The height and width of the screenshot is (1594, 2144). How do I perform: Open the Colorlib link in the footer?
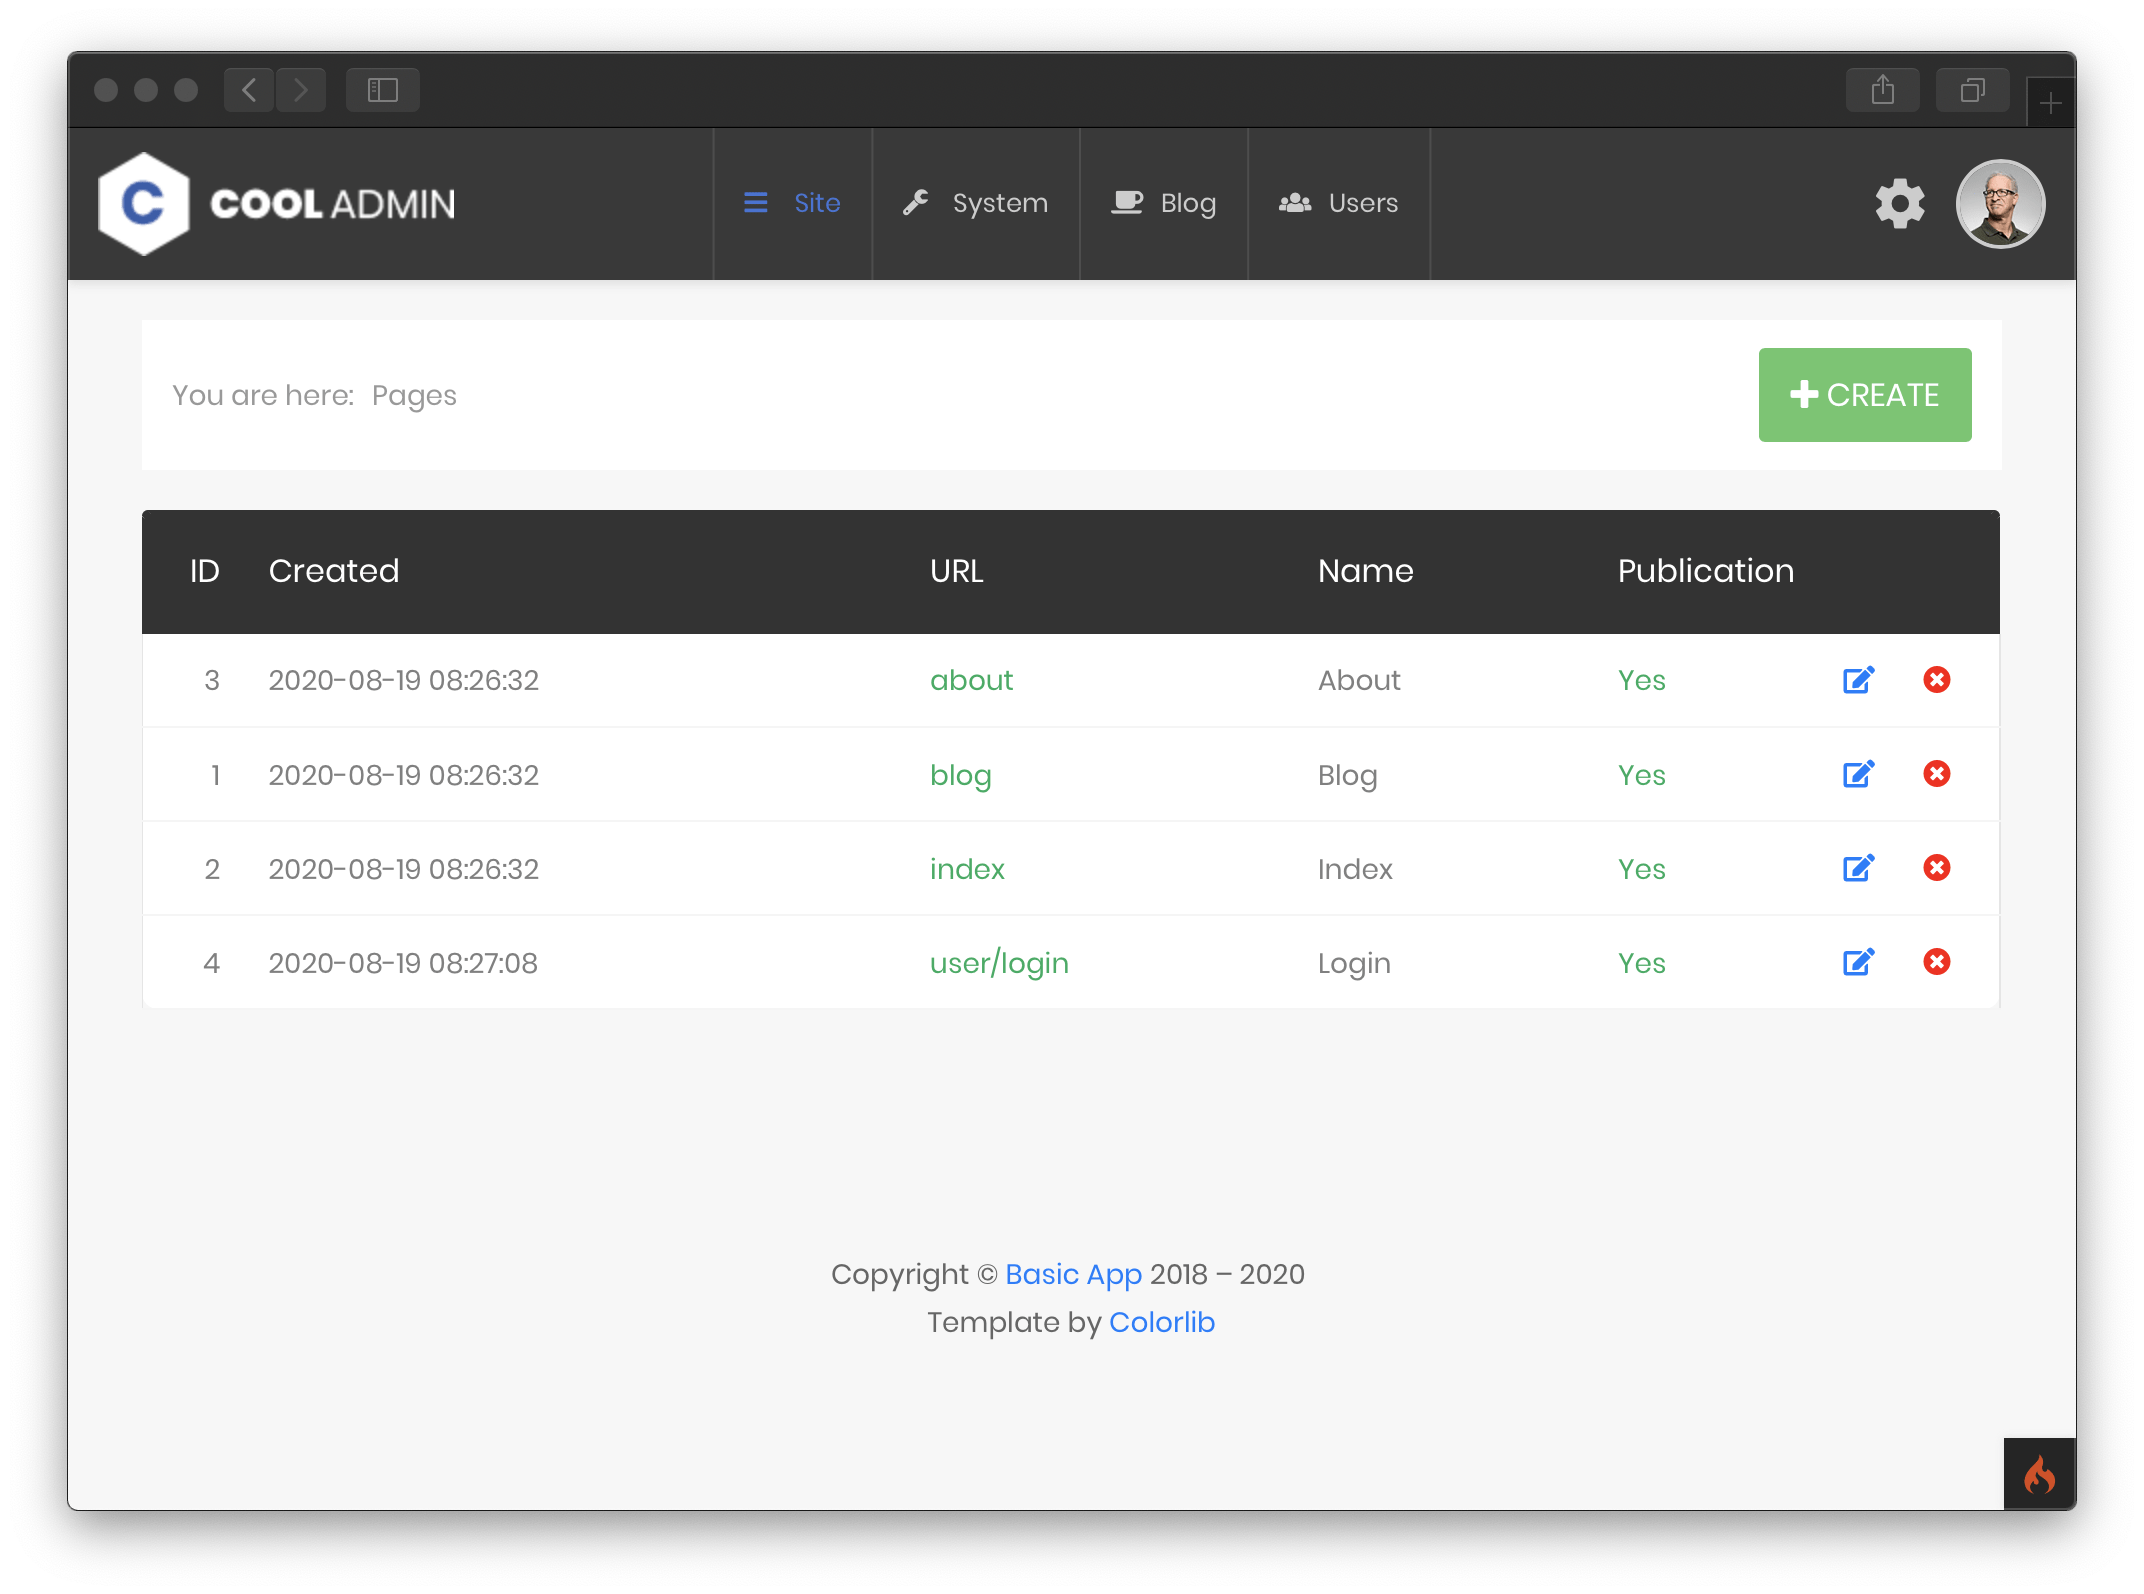(x=1162, y=1321)
